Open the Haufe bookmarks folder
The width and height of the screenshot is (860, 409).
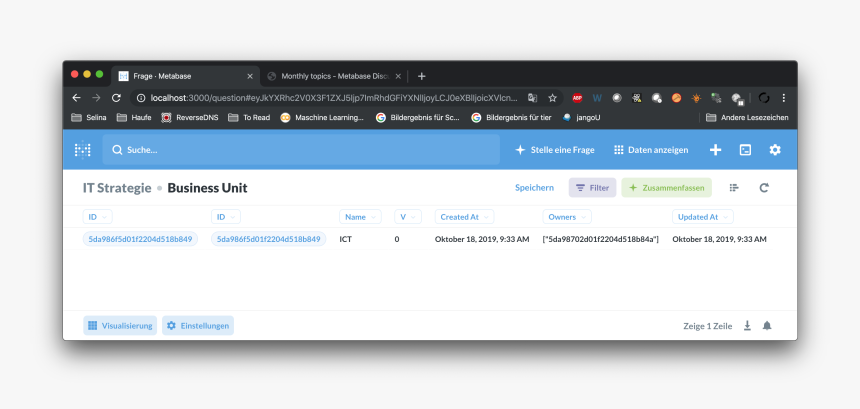(134, 117)
